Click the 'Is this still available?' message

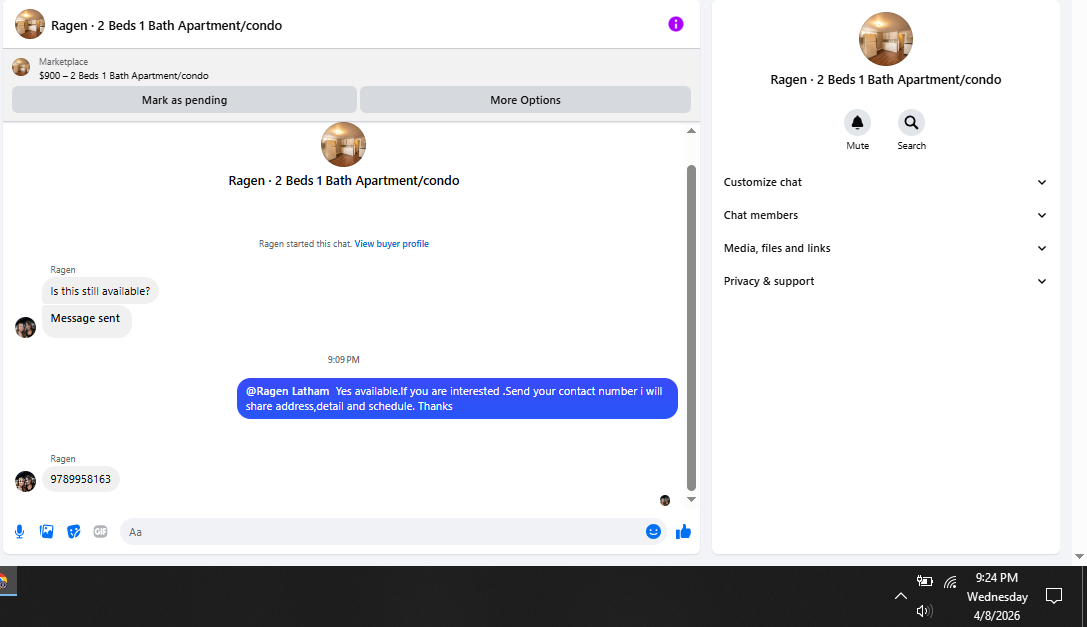tap(100, 291)
